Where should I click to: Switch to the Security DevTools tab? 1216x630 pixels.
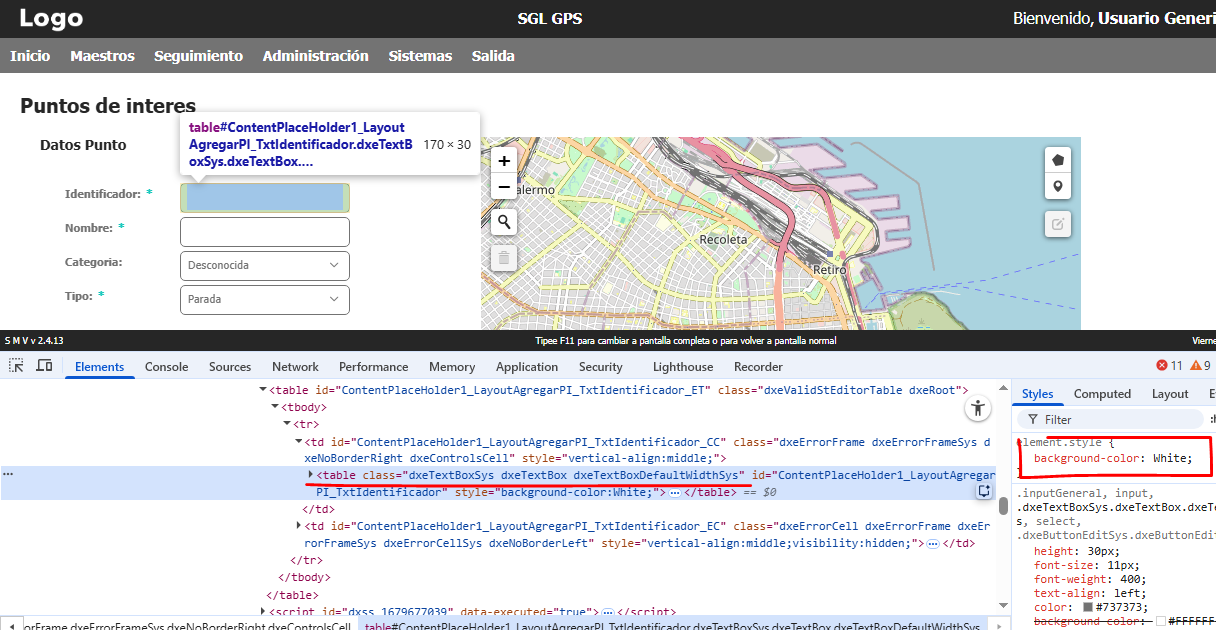tap(600, 367)
